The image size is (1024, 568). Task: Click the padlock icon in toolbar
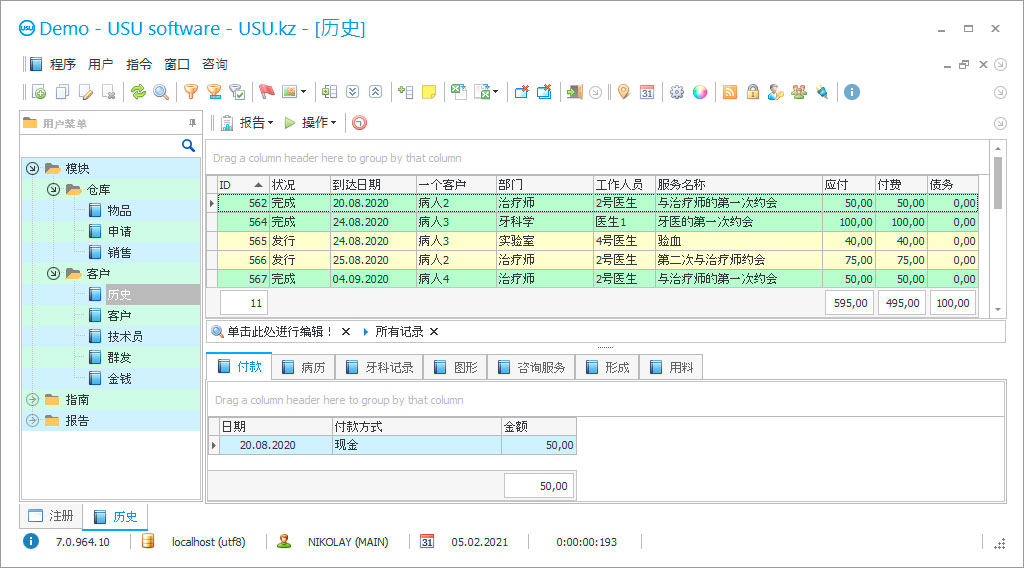(753, 92)
